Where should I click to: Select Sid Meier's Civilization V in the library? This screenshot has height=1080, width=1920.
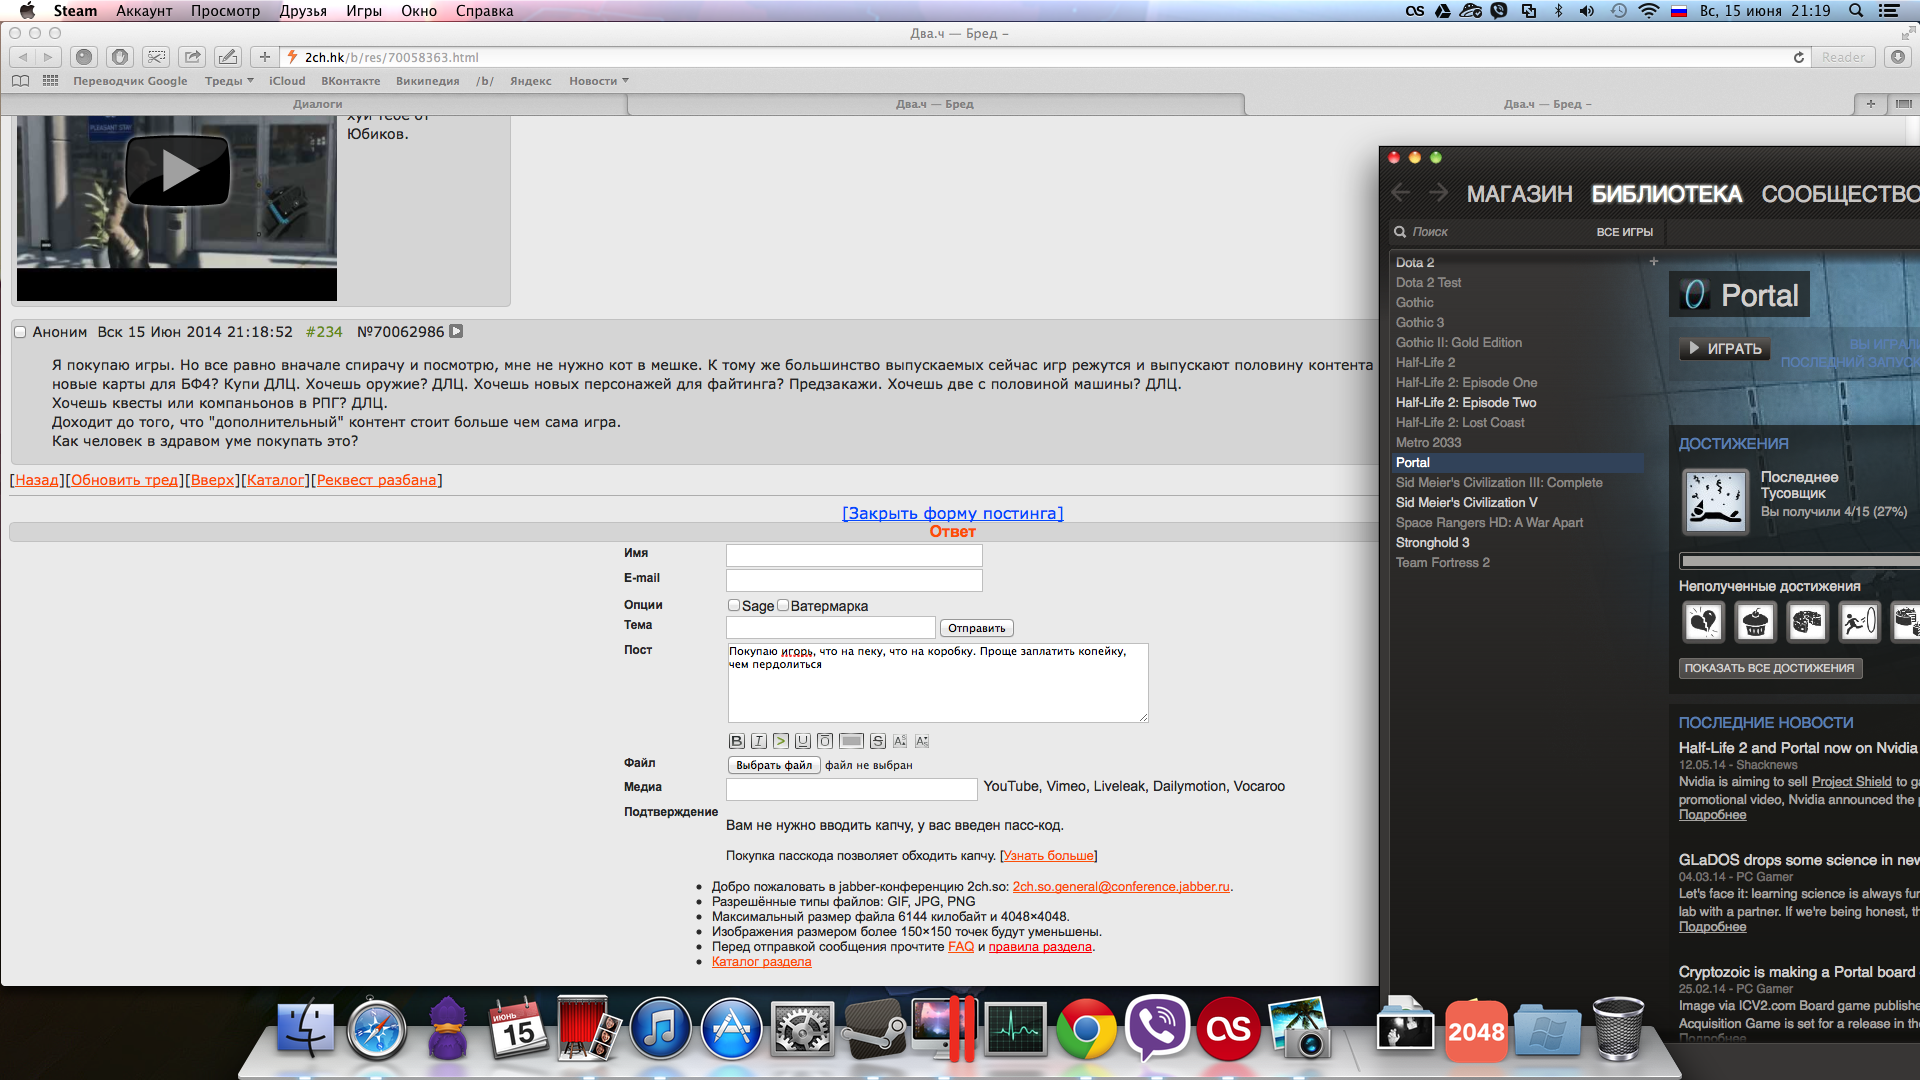[x=1466, y=502]
